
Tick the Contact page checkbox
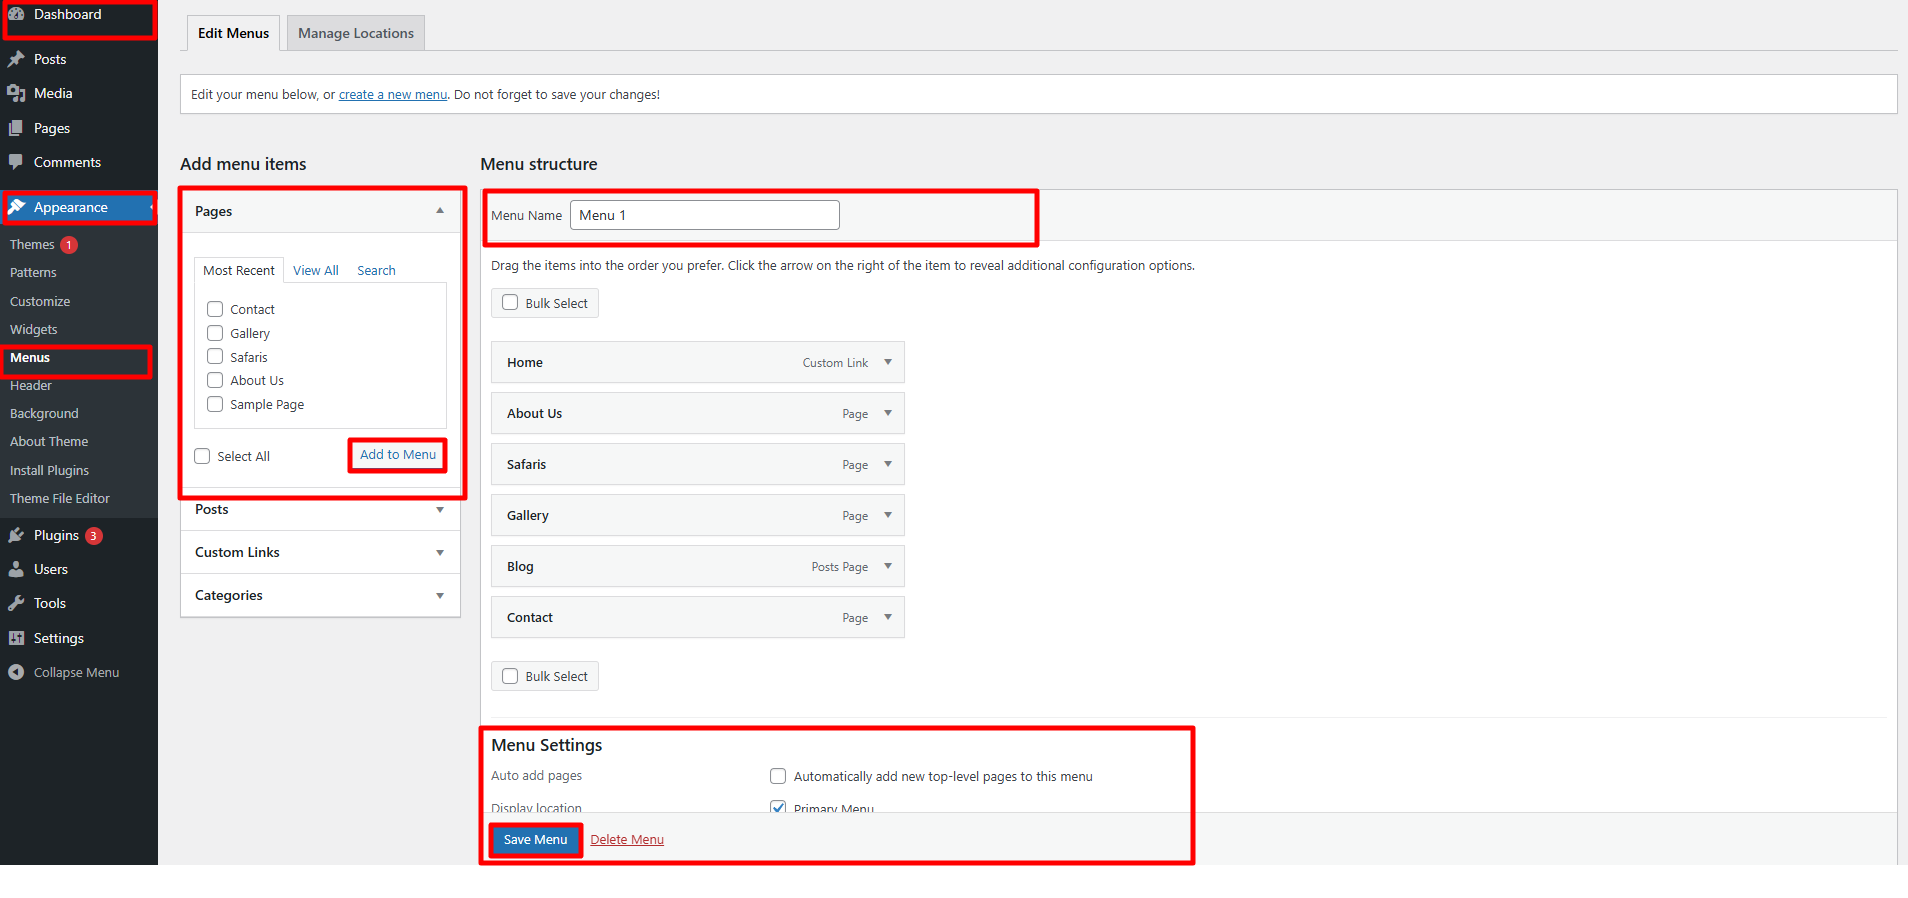pos(215,309)
